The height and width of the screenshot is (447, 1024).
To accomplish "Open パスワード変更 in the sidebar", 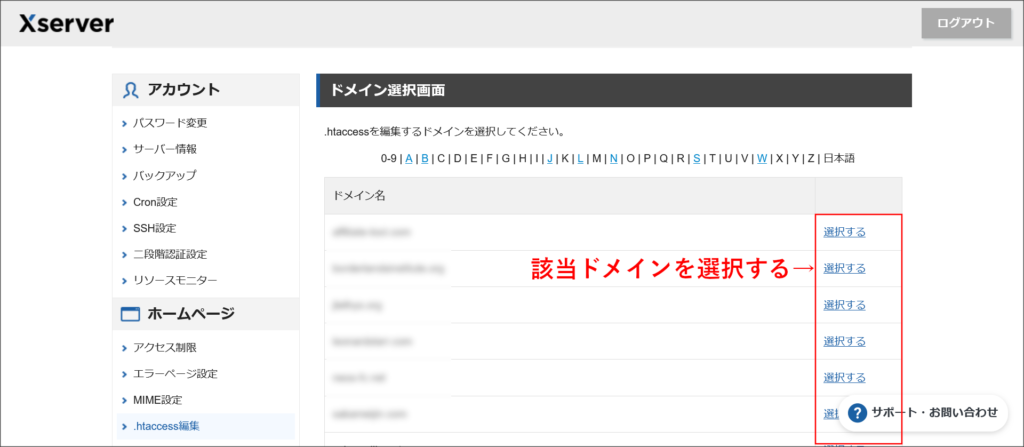I will (x=170, y=123).
